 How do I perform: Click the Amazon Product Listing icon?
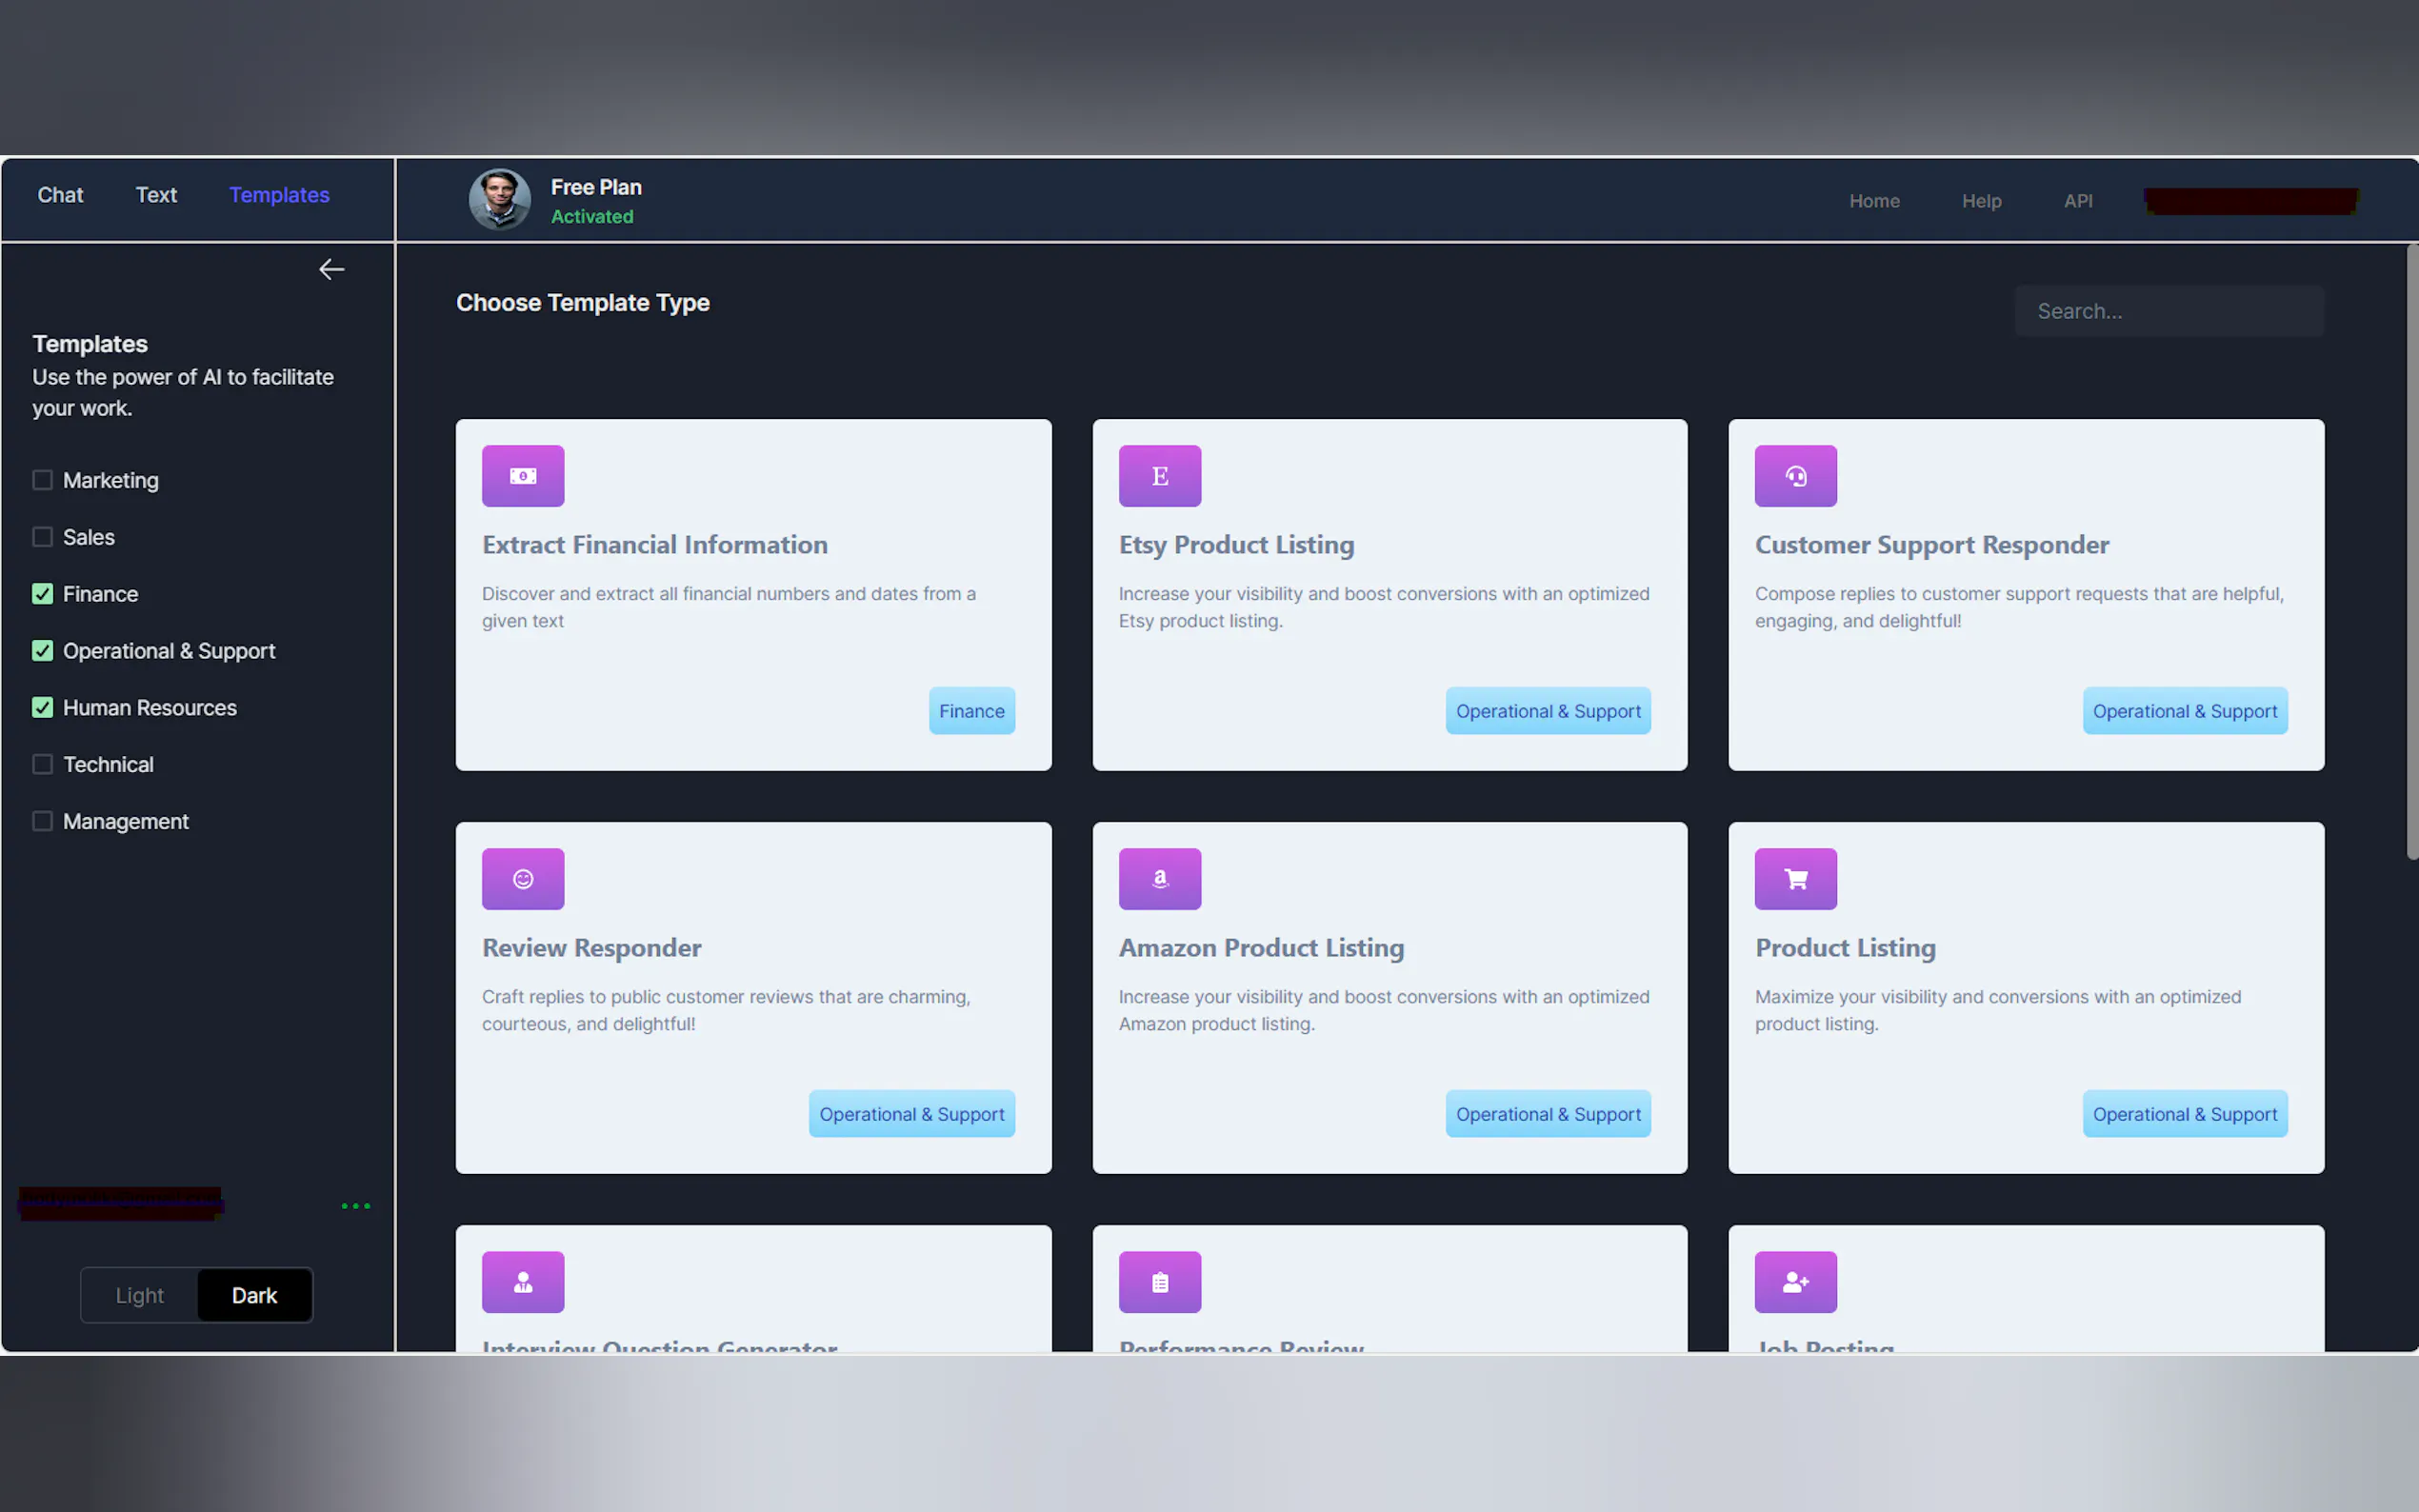click(1159, 879)
